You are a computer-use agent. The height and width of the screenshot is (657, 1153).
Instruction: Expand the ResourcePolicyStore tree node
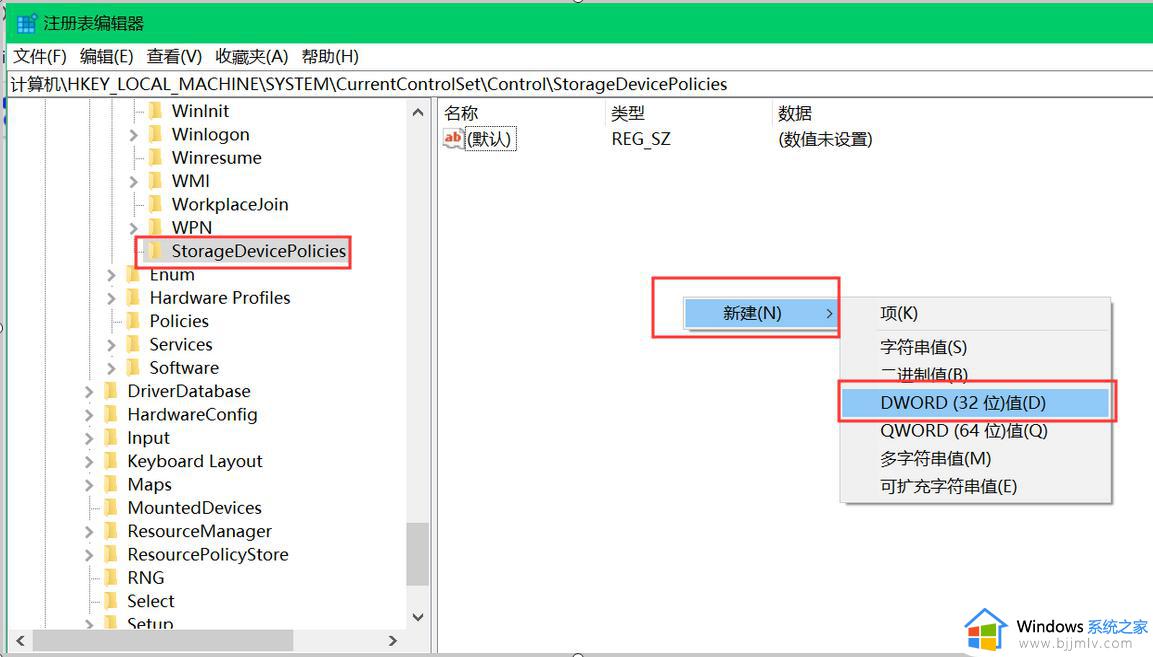[x=89, y=555]
